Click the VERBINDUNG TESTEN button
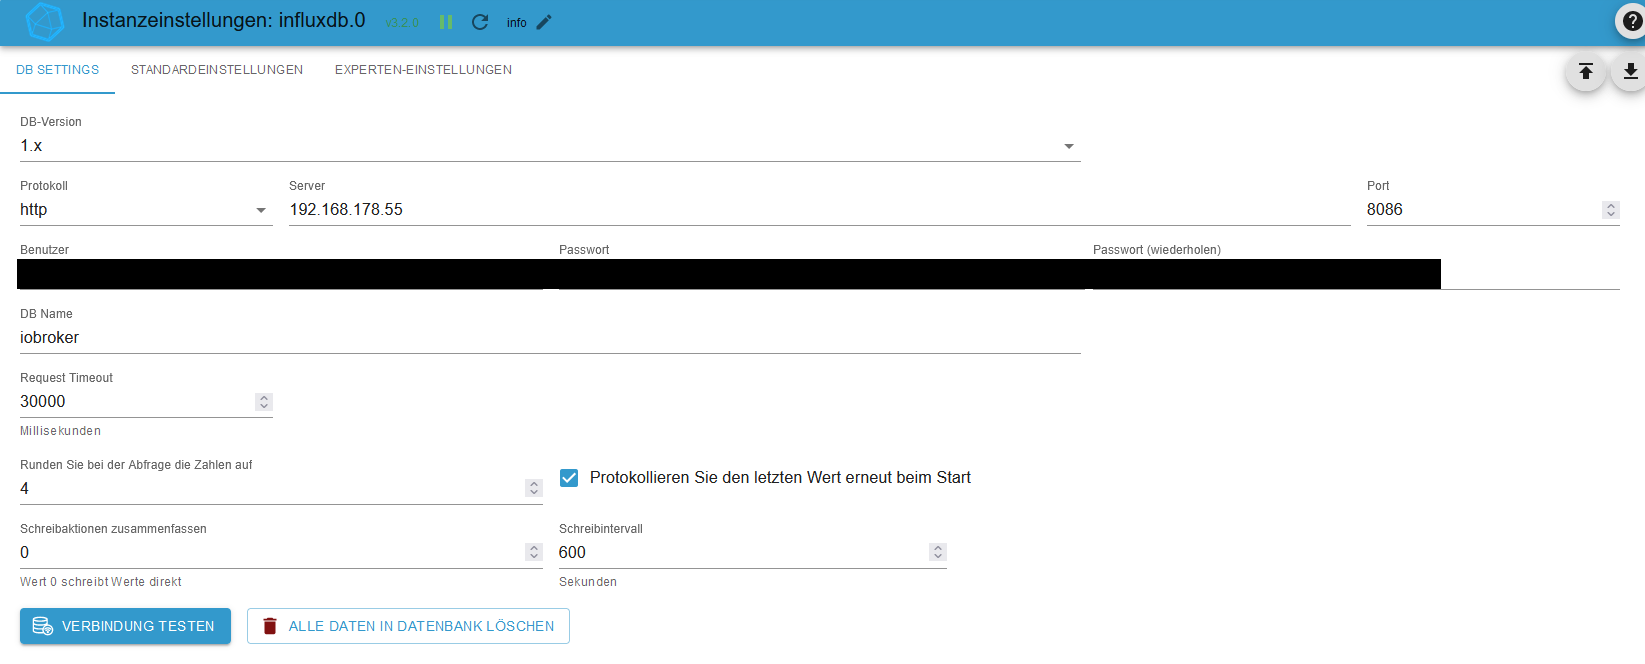Image resolution: width=1645 pixels, height=664 pixels. click(125, 626)
